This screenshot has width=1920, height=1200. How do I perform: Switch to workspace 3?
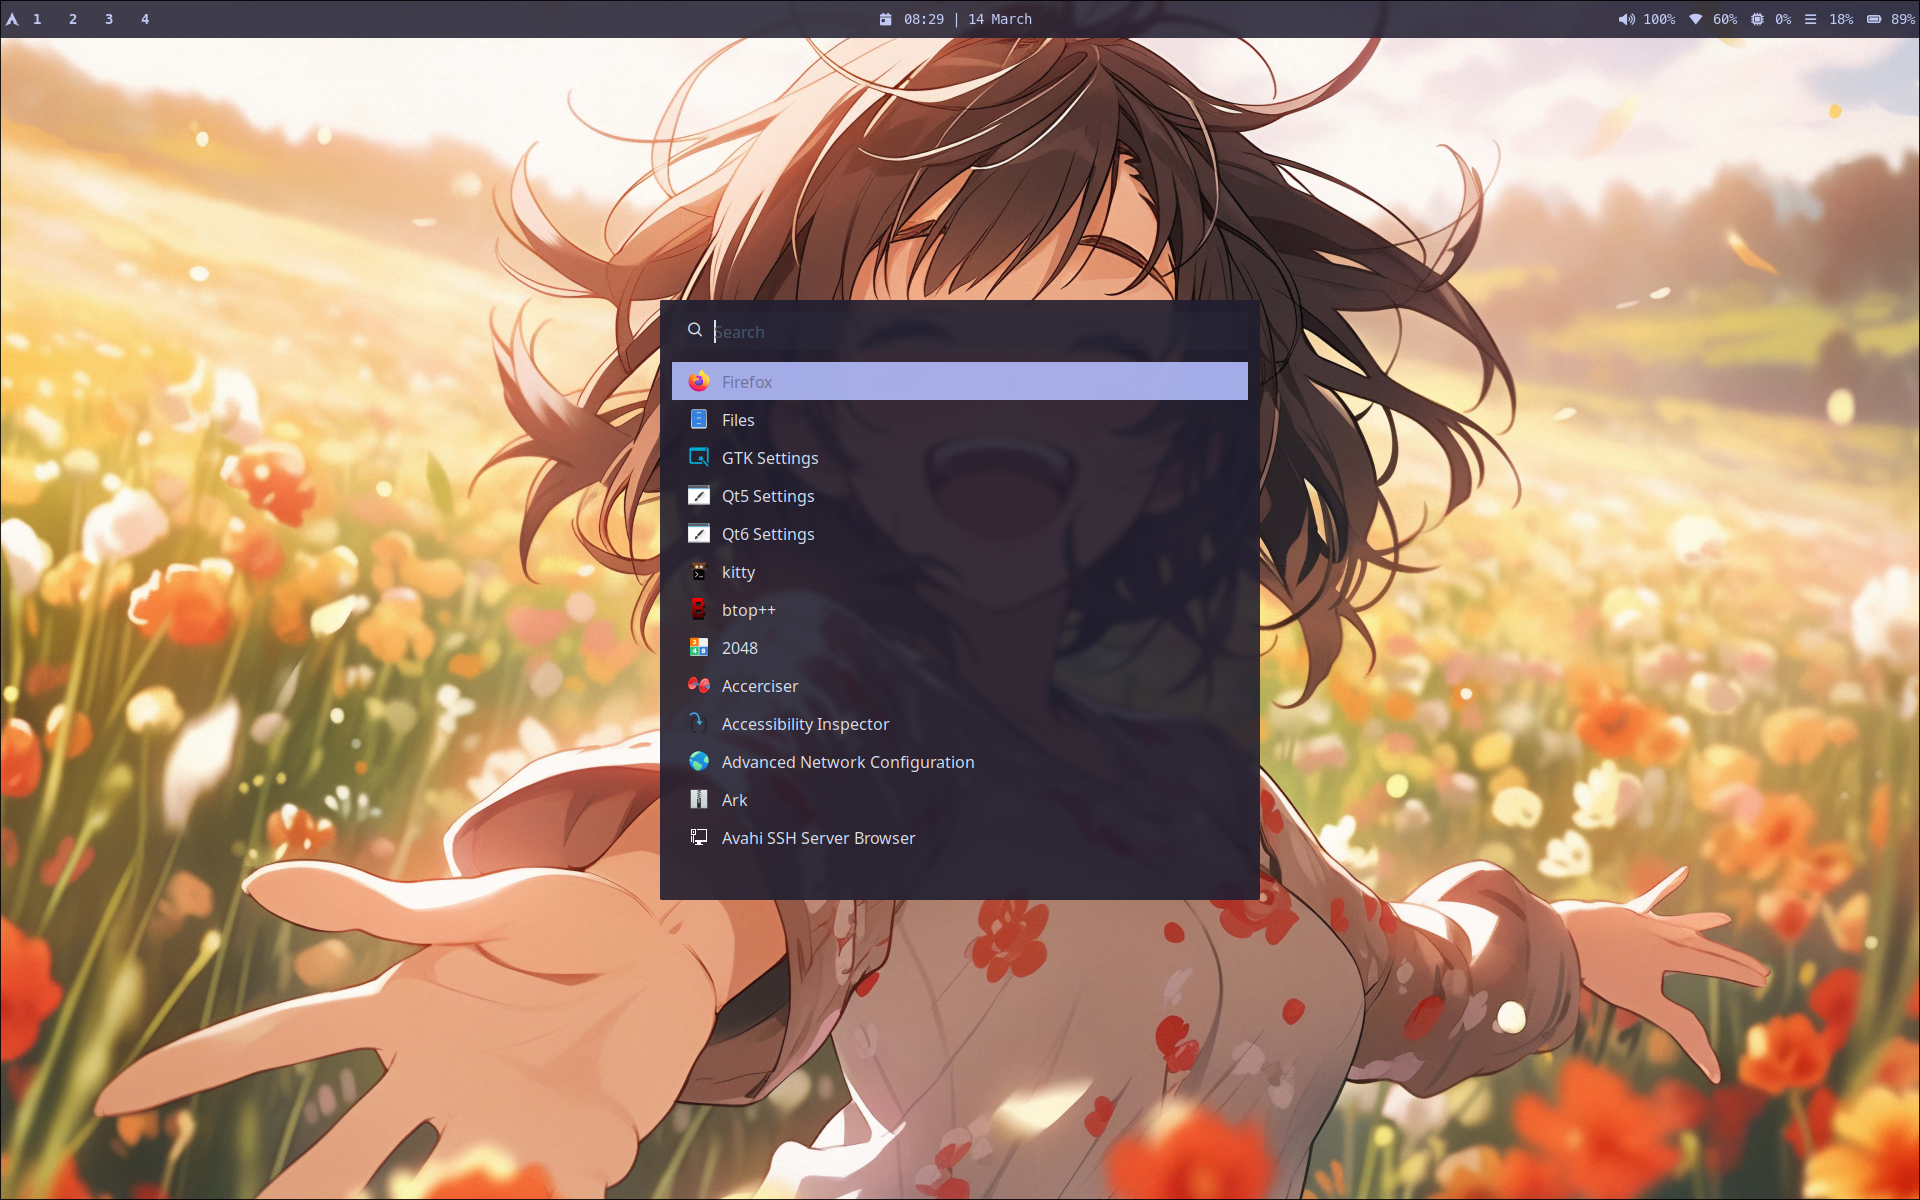[109, 19]
